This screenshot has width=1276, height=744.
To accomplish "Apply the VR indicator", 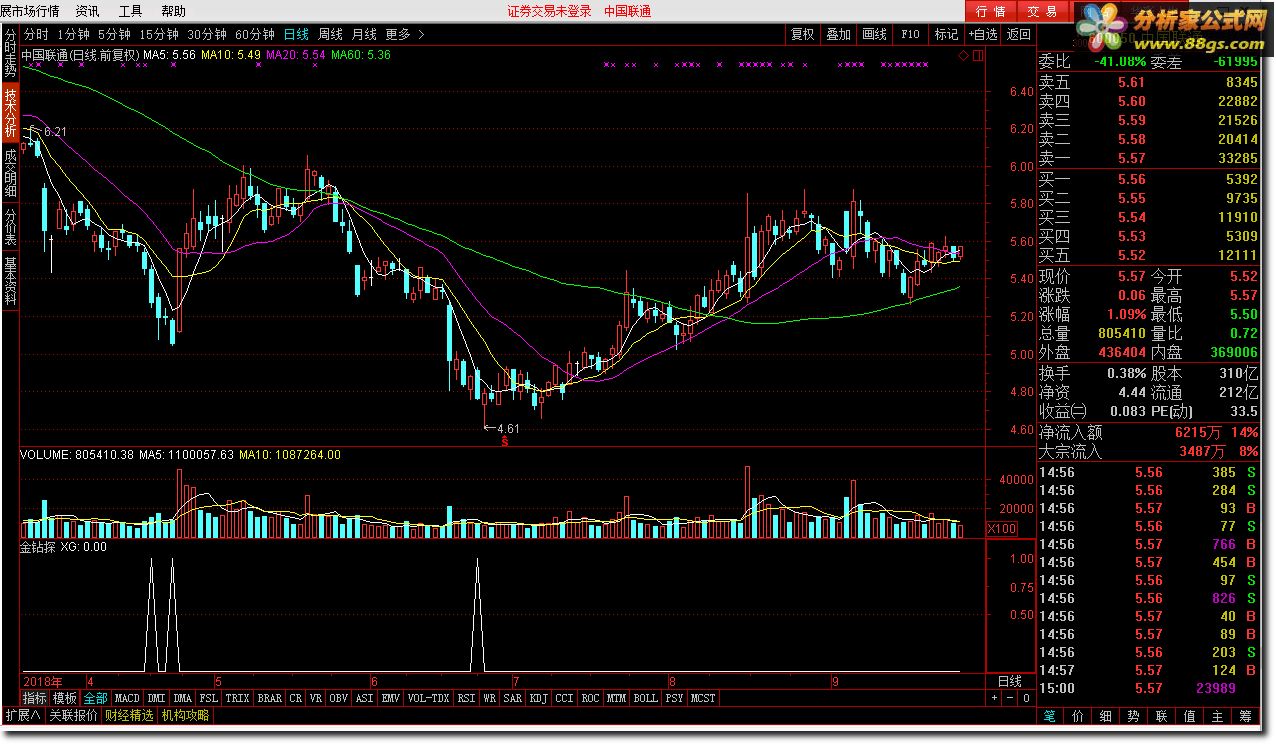I will point(316,698).
